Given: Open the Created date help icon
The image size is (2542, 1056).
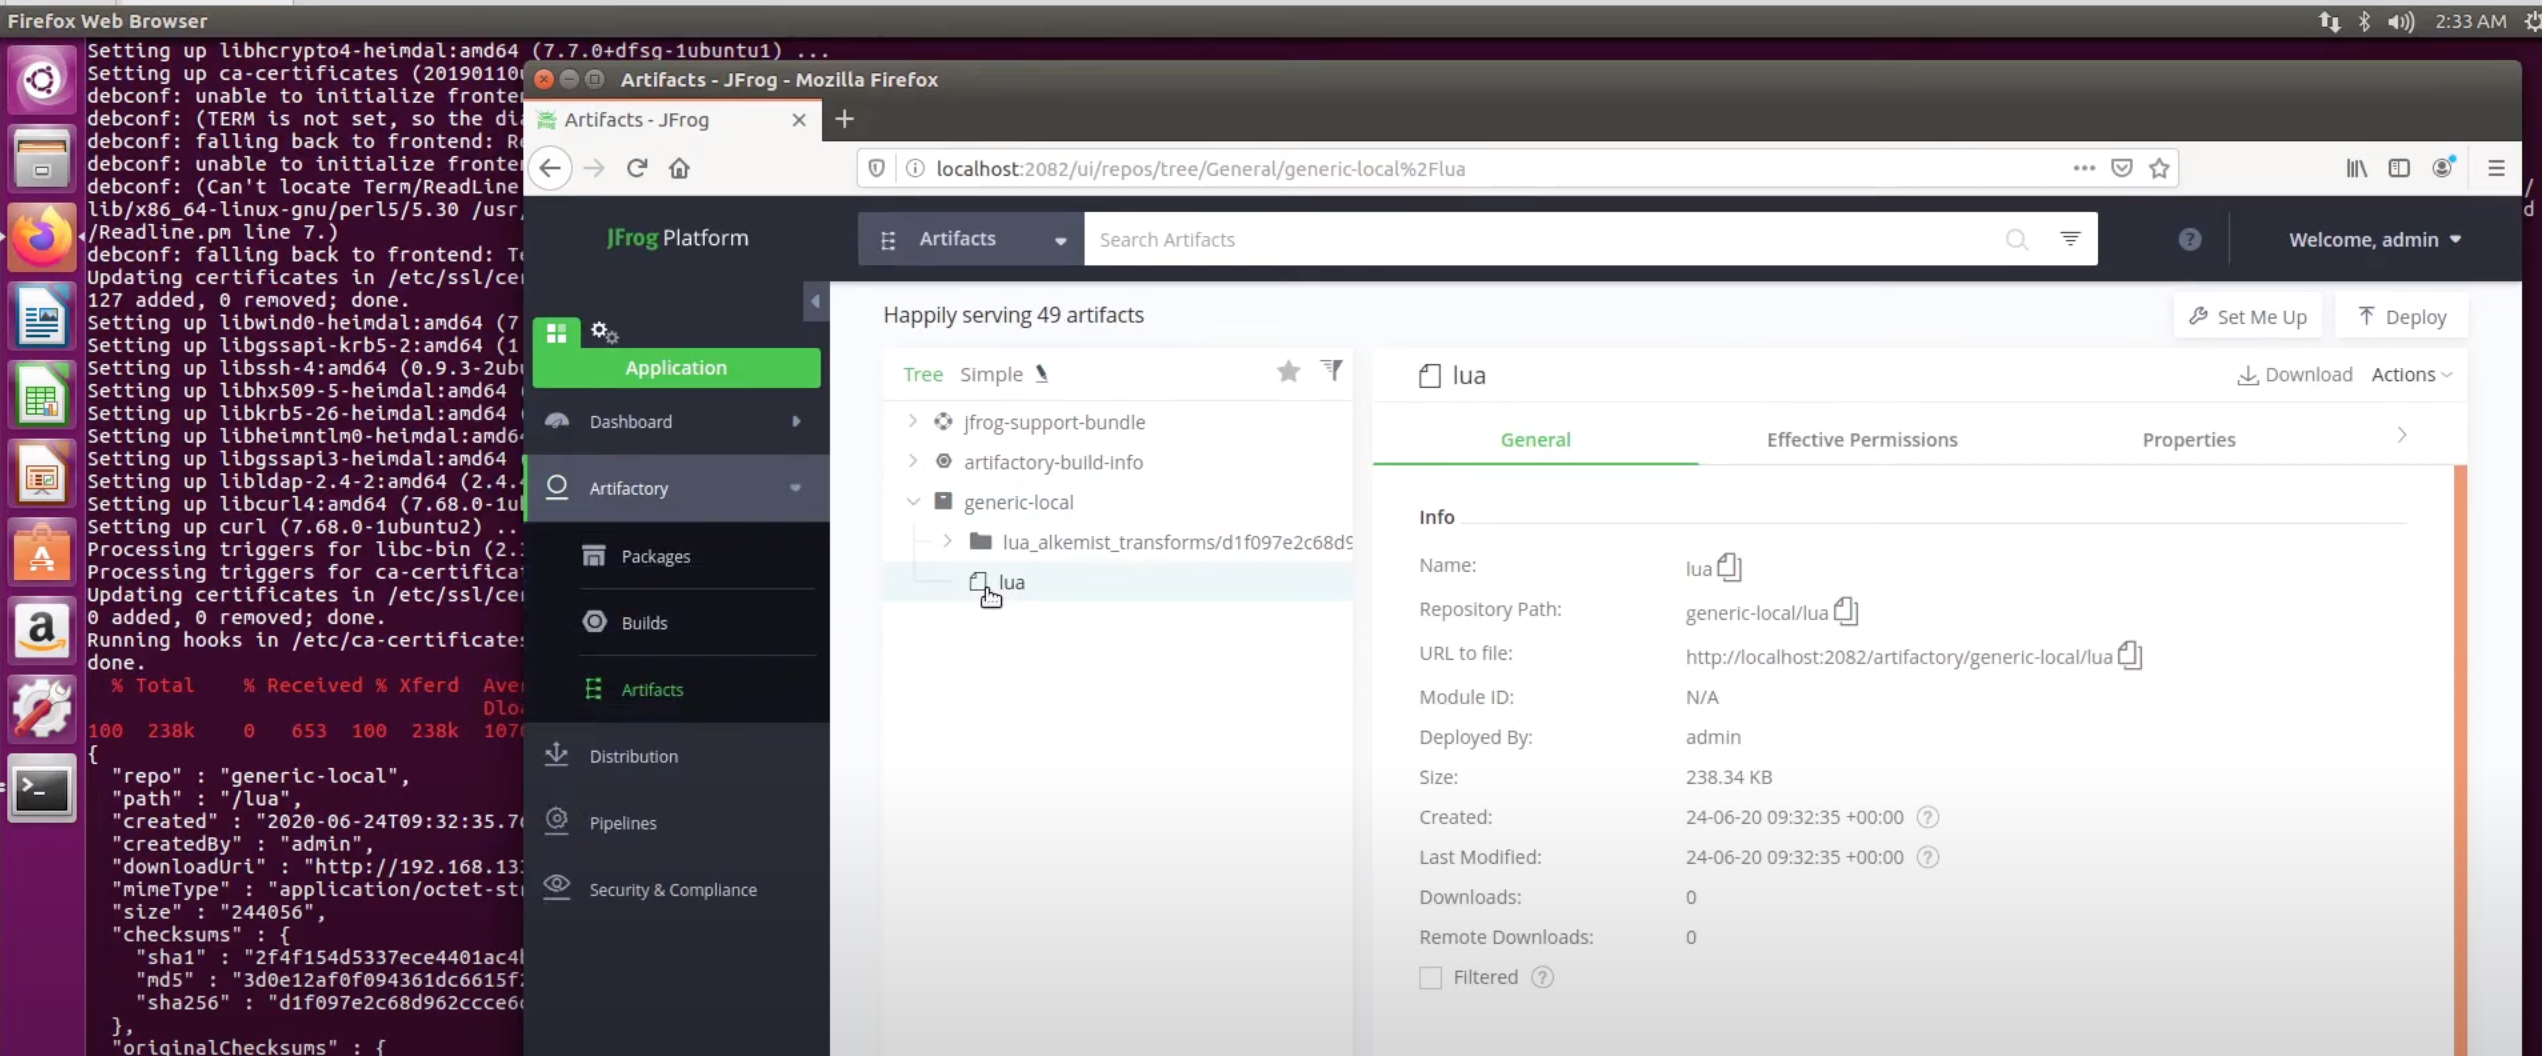Looking at the screenshot, I should pyautogui.click(x=1928, y=817).
